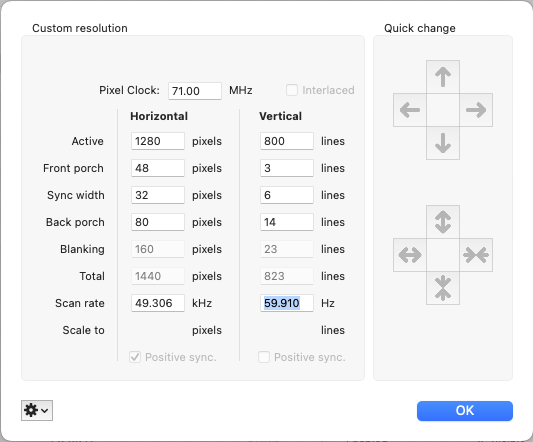Click the Horizontal Front porch field
Viewport: 533px width, 442px height.
(x=158, y=168)
